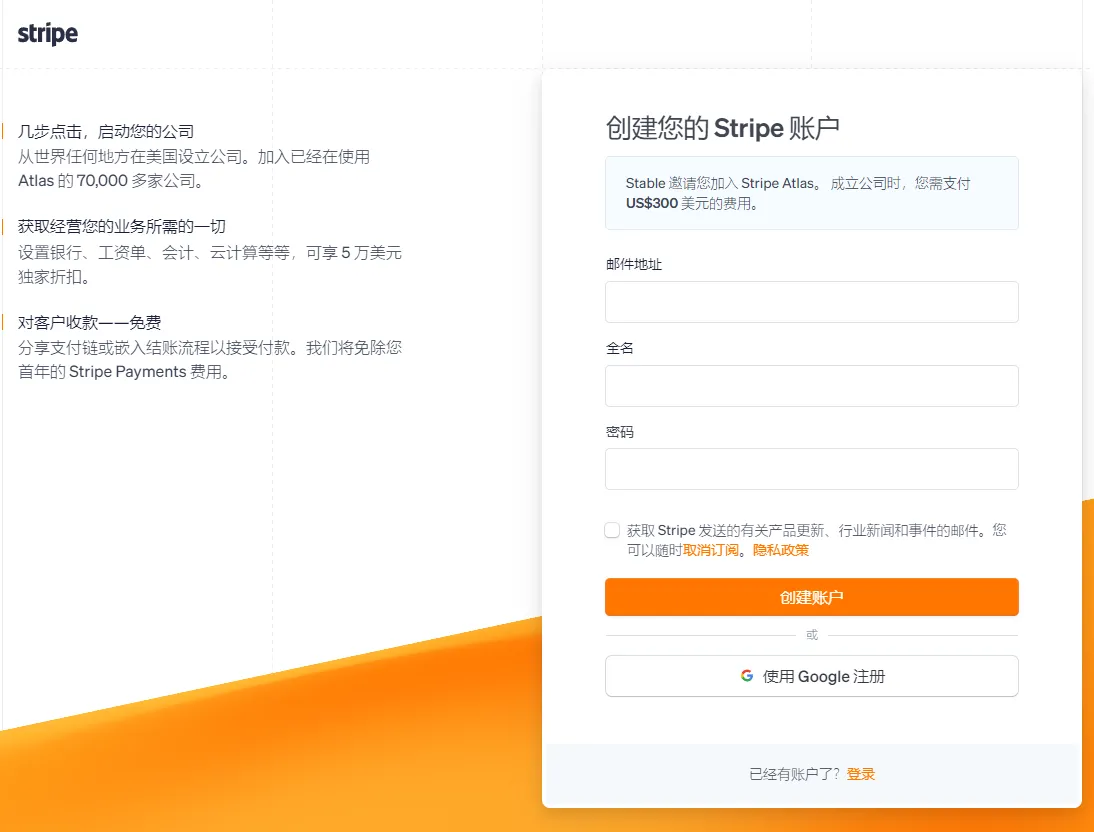This screenshot has width=1094, height=832.
Task: Select the 密码 password field
Action: coord(811,469)
